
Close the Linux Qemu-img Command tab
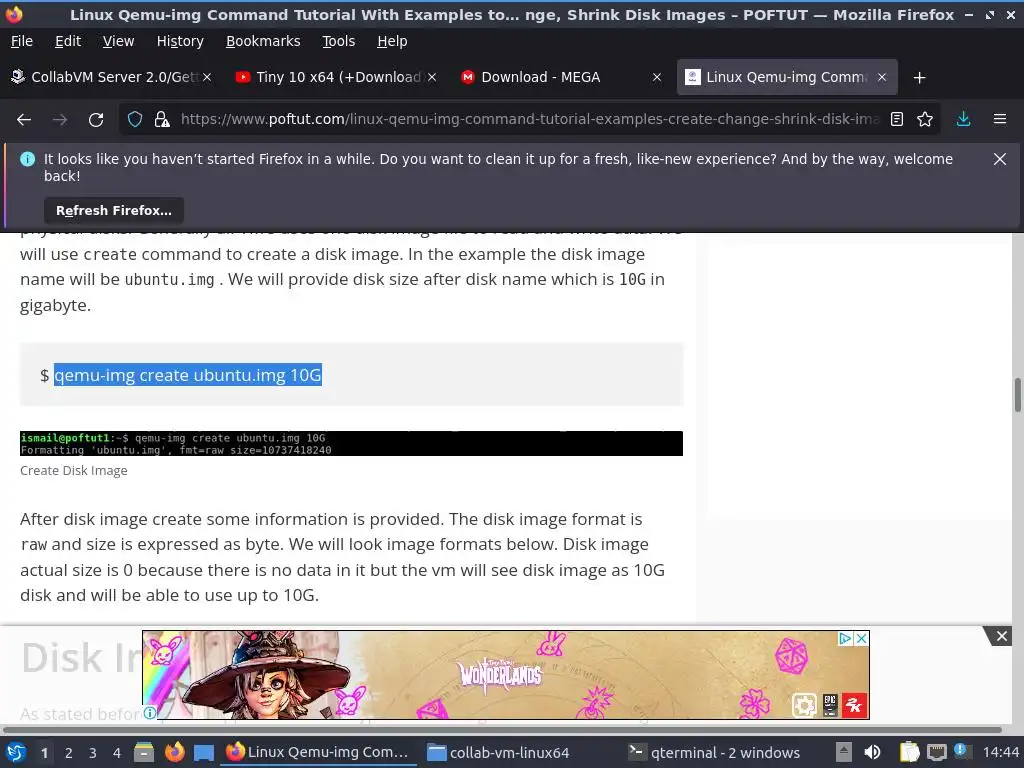882,77
